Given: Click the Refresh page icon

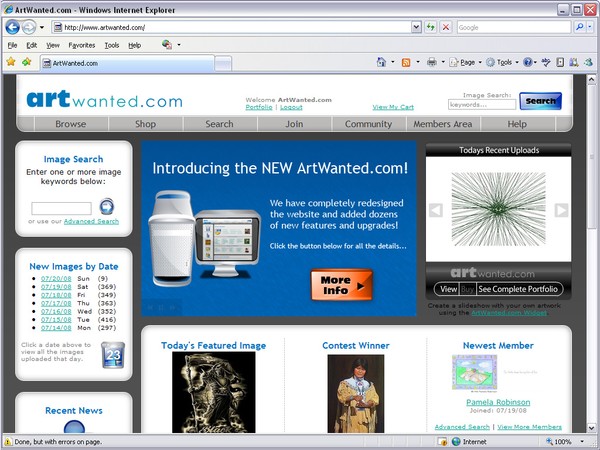Looking at the screenshot, I should click(431, 27).
